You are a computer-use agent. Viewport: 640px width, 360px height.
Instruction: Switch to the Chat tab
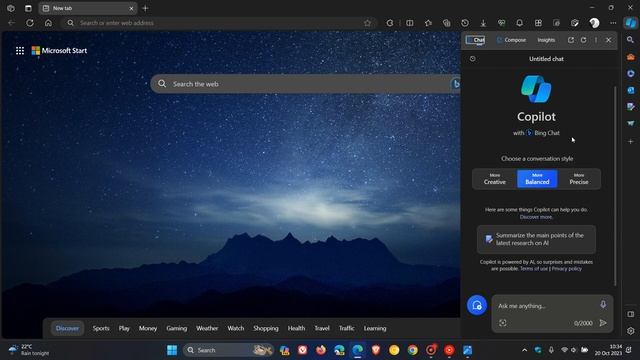pyautogui.click(x=476, y=40)
